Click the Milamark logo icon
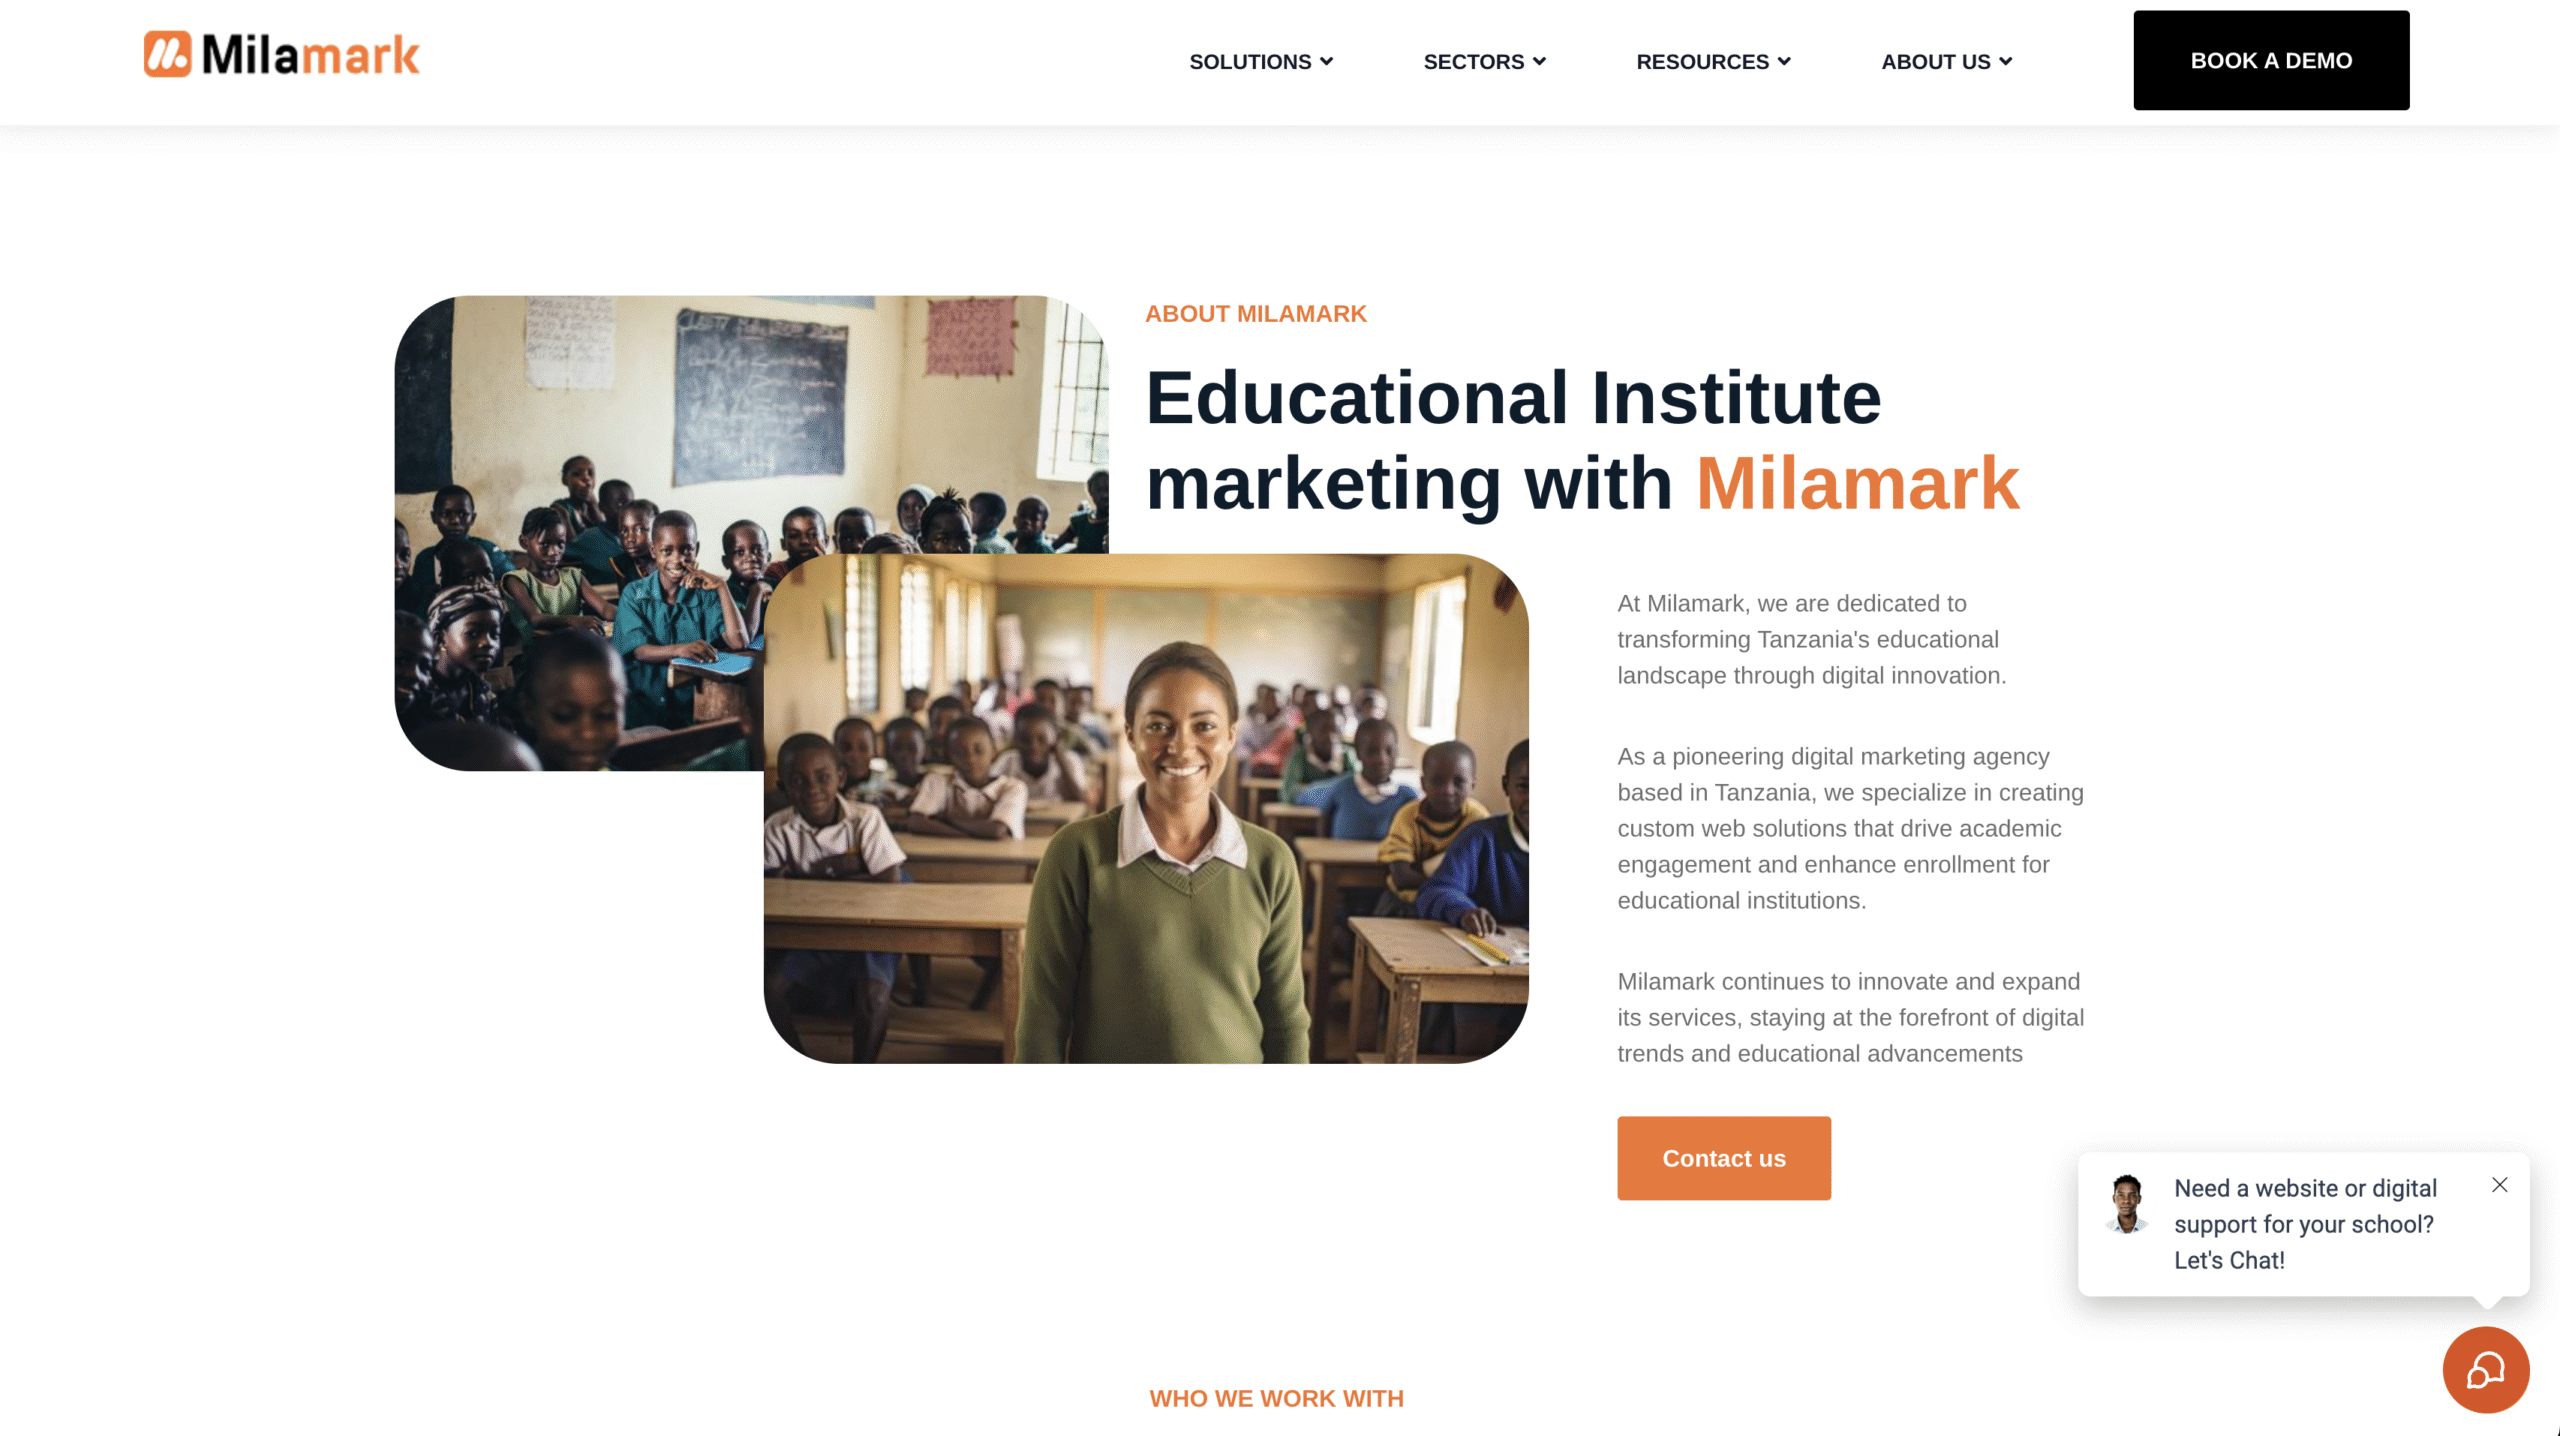The image size is (2560, 1436). (167, 54)
